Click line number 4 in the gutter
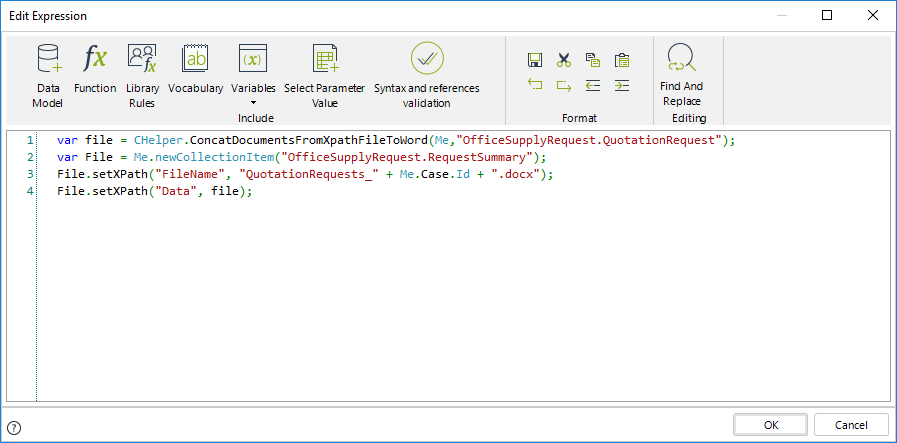 click(x=30, y=191)
